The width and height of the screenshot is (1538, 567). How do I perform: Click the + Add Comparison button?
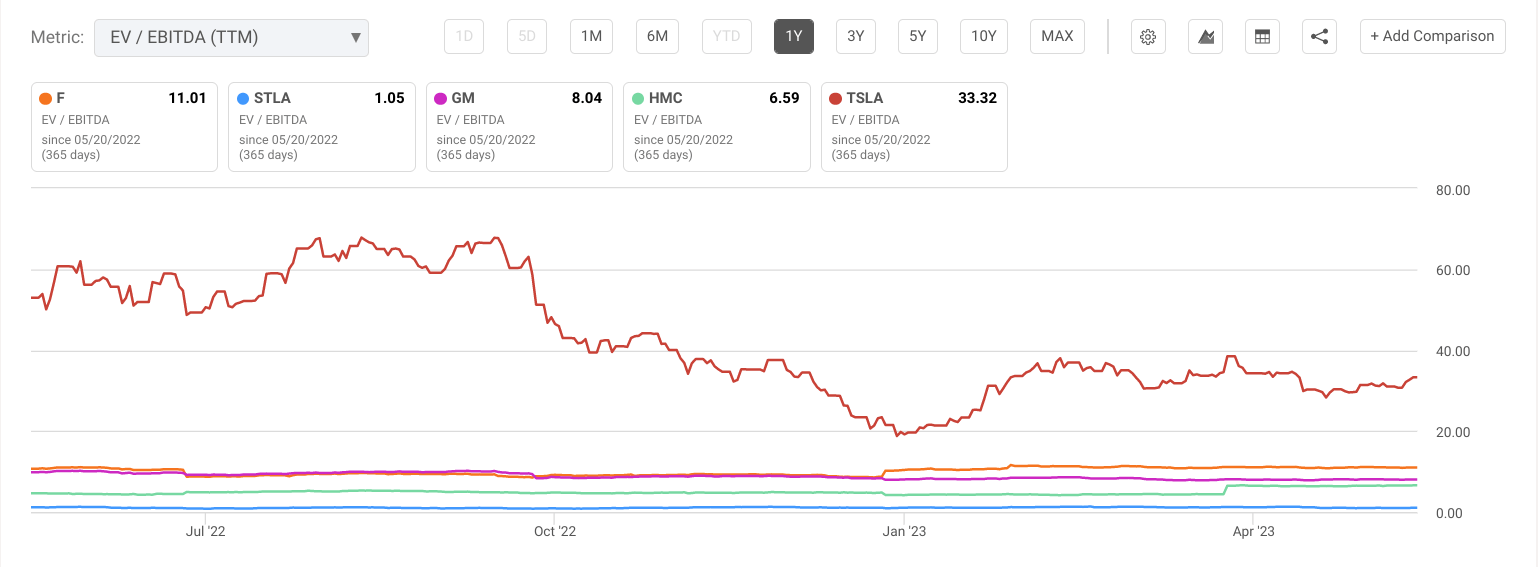click(x=1432, y=37)
